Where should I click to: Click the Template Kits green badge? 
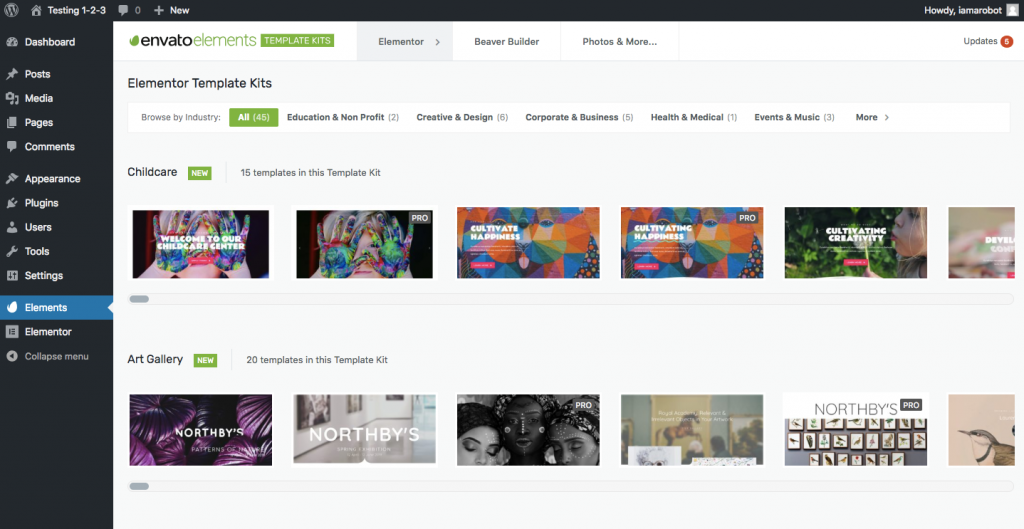pos(297,40)
